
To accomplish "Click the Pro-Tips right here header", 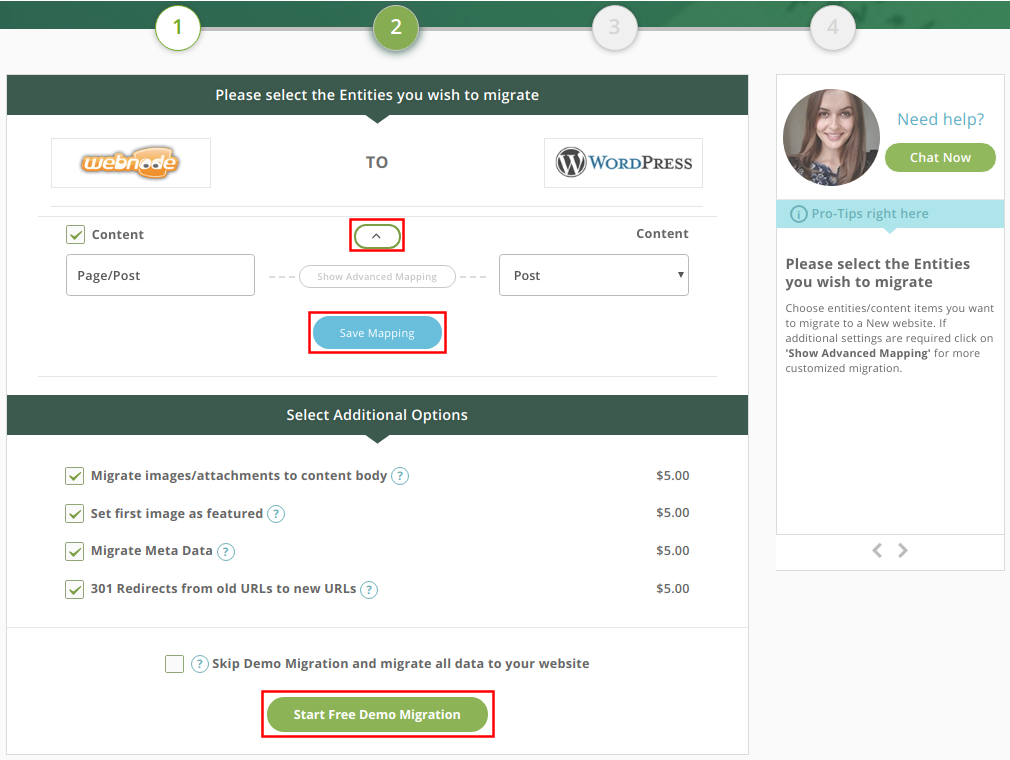I will 890,214.
